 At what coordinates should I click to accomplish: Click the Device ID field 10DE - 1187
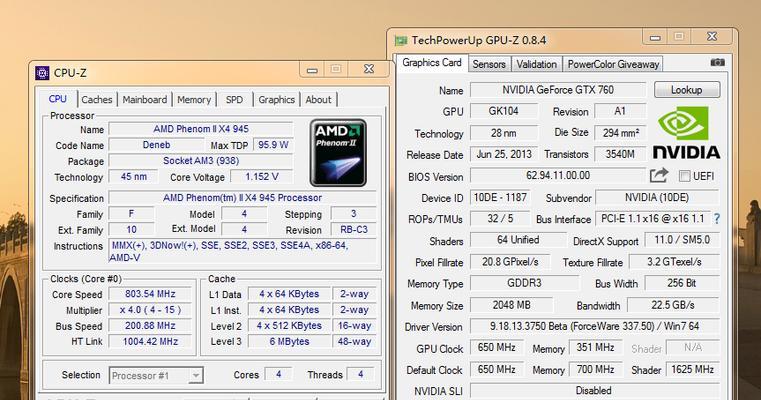tap(500, 198)
